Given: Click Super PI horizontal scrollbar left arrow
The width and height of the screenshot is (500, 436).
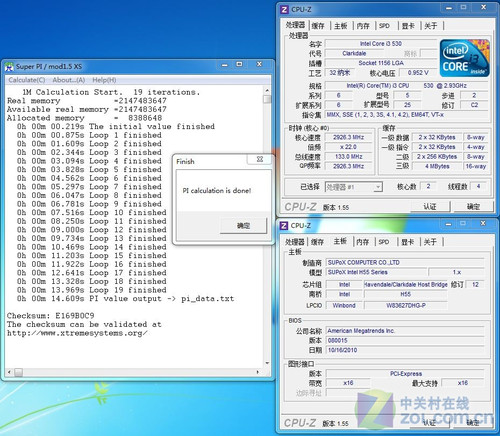Looking at the screenshot, I should click(9, 372).
